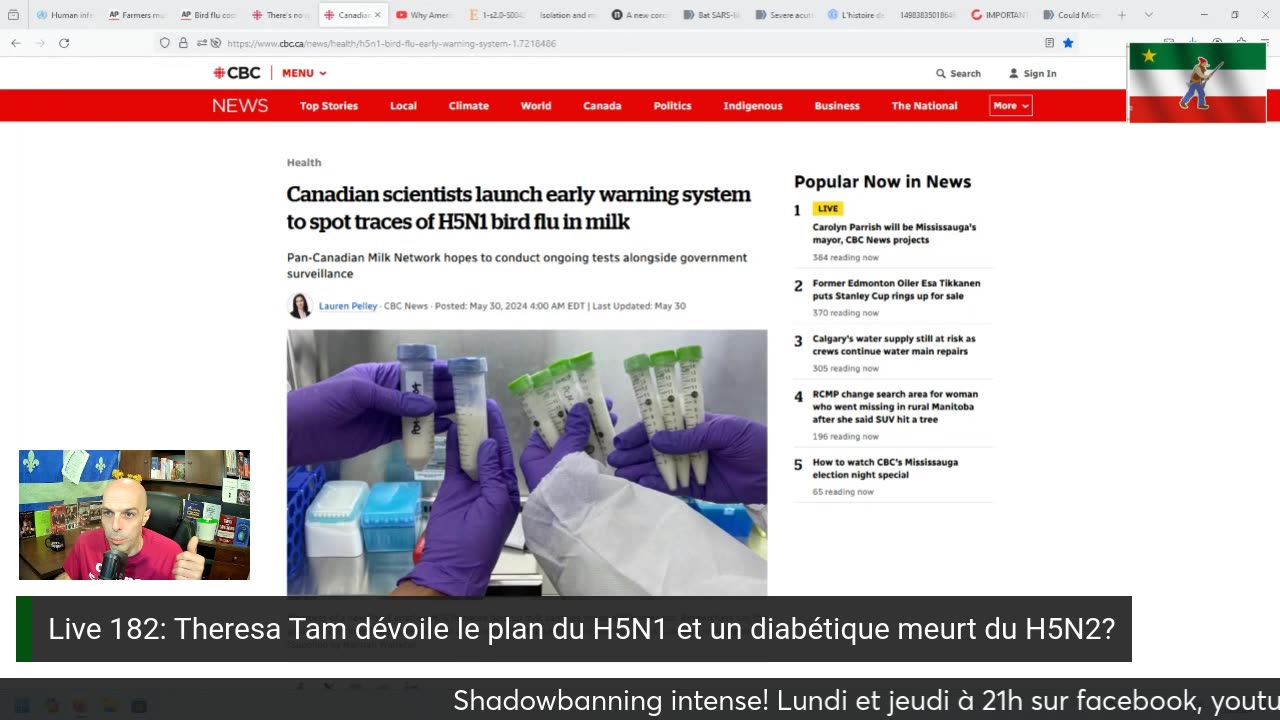Click the Windows Start button on taskbar
The width and height of the screenshot is (1280, 720).
[22, 705]
